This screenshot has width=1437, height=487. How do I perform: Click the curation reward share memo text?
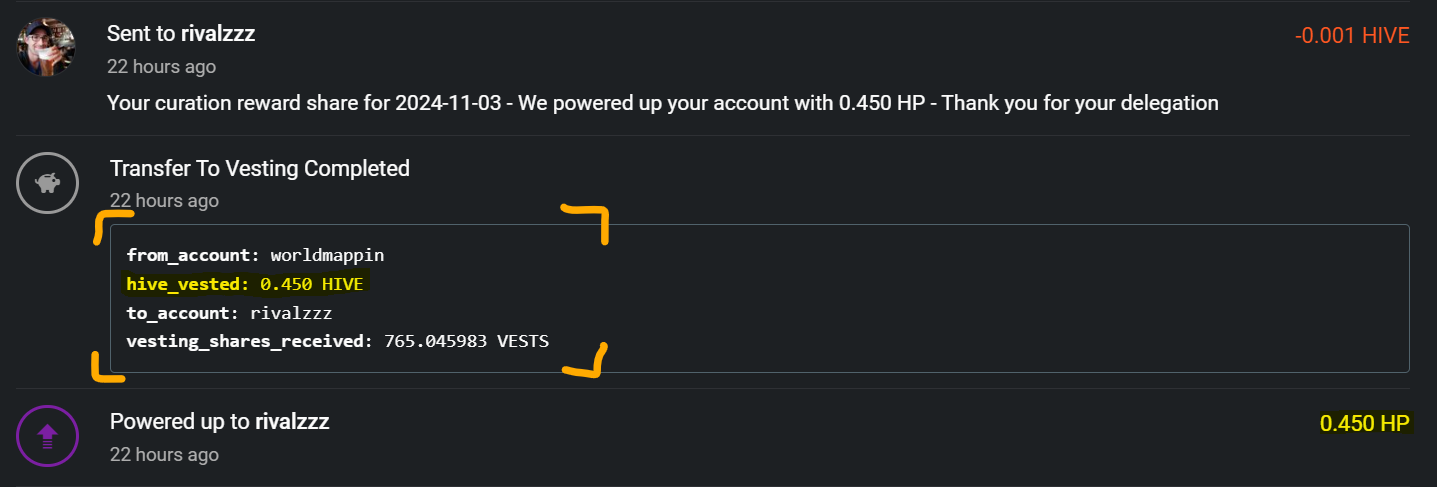[662, 103]
